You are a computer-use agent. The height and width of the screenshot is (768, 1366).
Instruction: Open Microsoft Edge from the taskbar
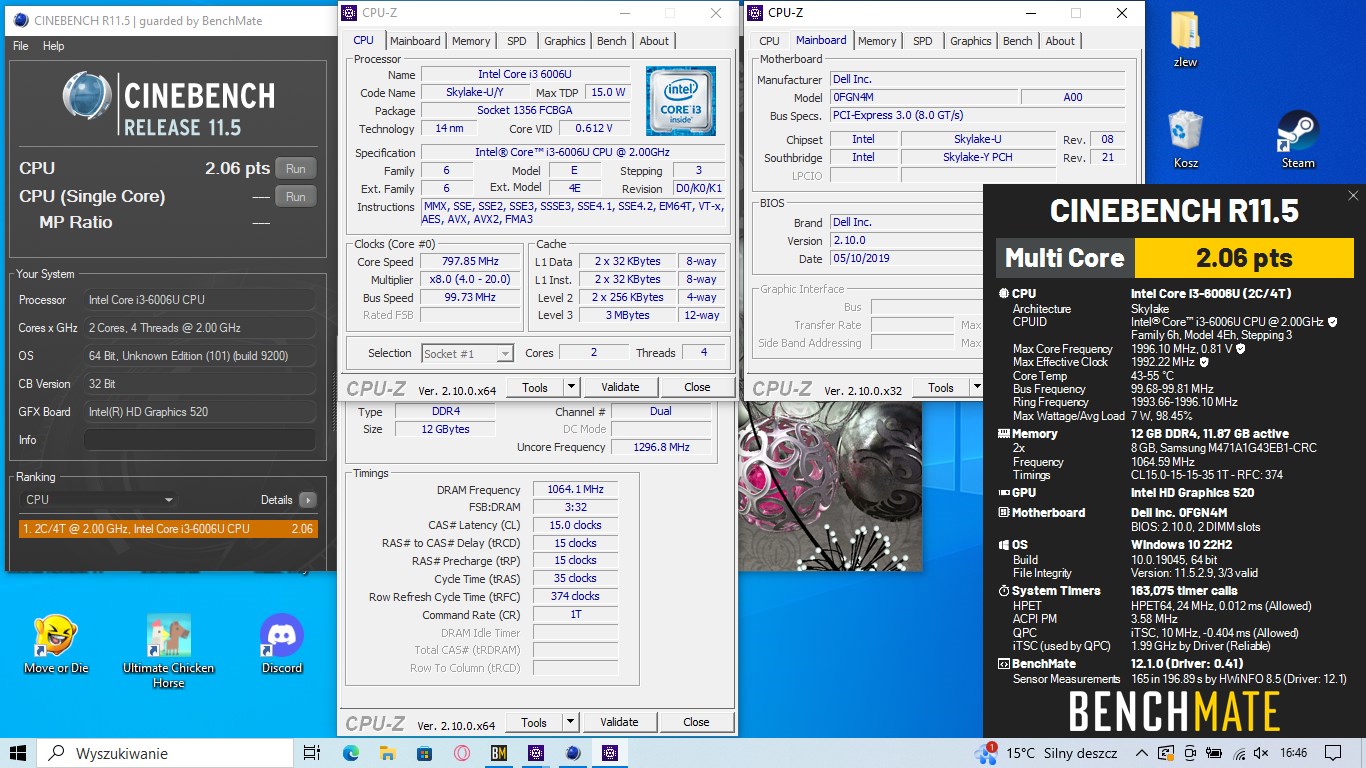pyautogui.click(x=351, y=753)
